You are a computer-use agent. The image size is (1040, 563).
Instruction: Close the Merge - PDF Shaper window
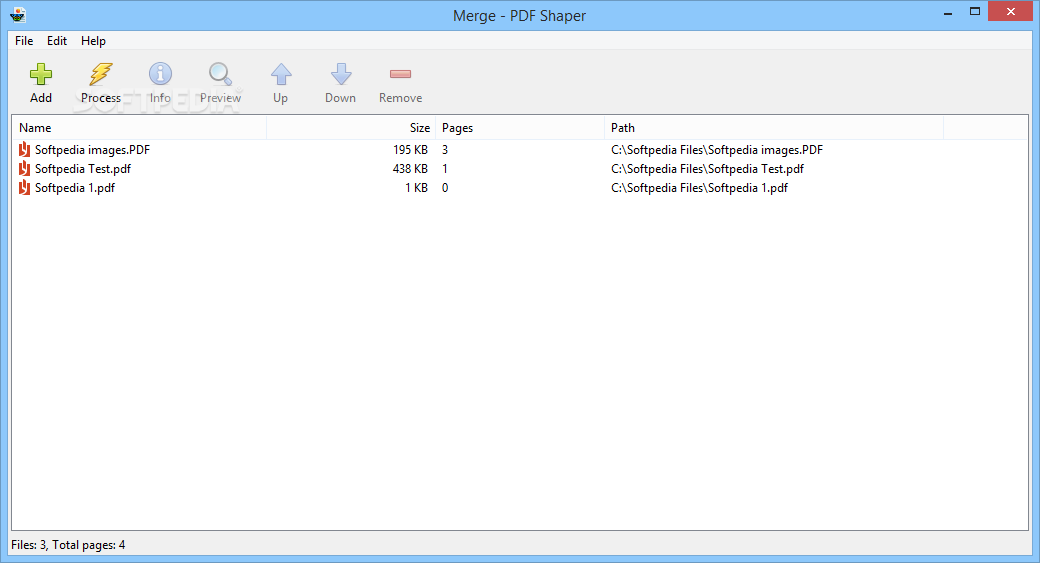(1010, 11)
